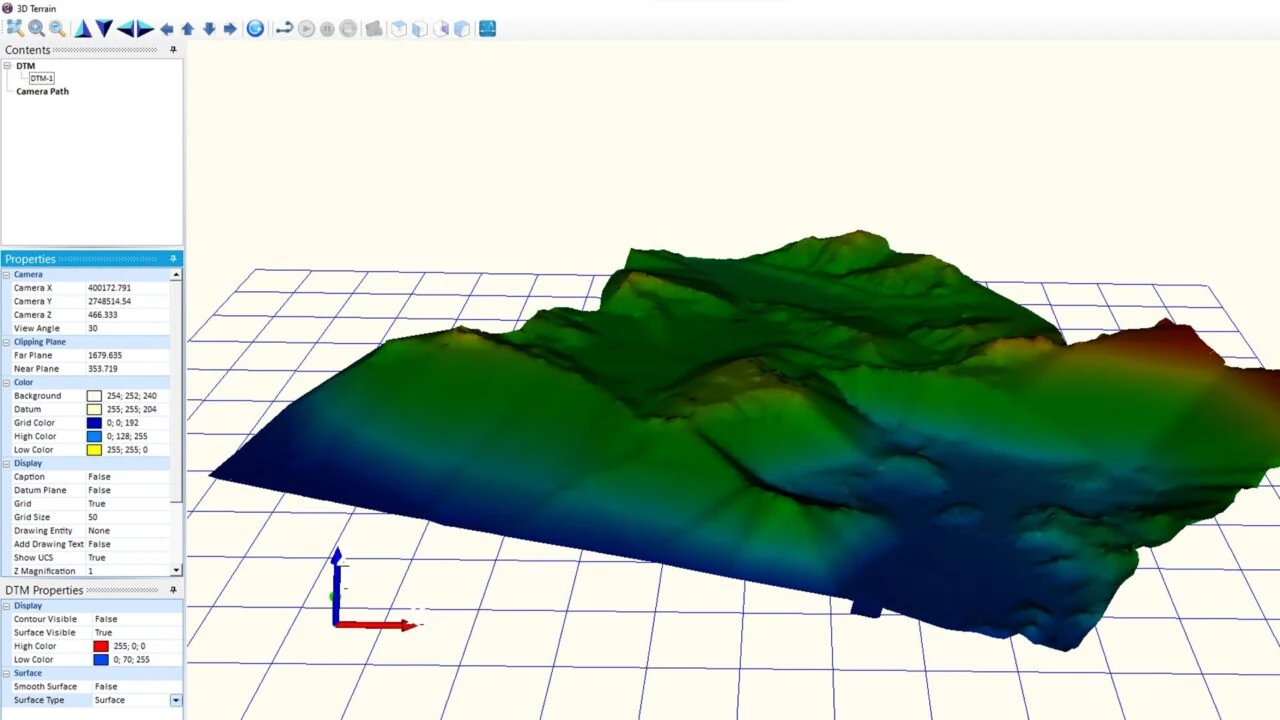Pan the view with the down arrow icon
The height and width of the screenshot is (720, 1280).
click(209, 29)
